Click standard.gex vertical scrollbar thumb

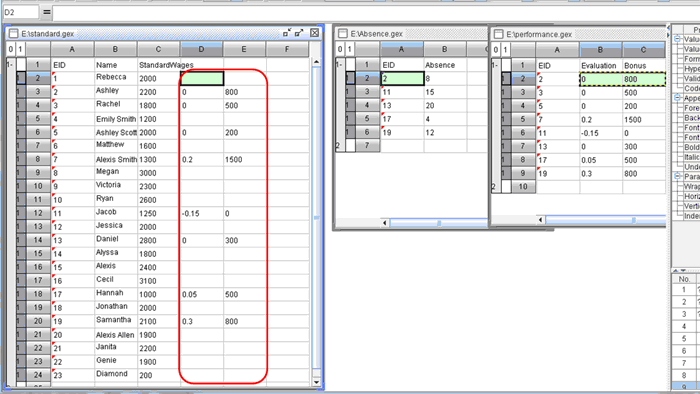pyautogui.click(x=317, y=218)
